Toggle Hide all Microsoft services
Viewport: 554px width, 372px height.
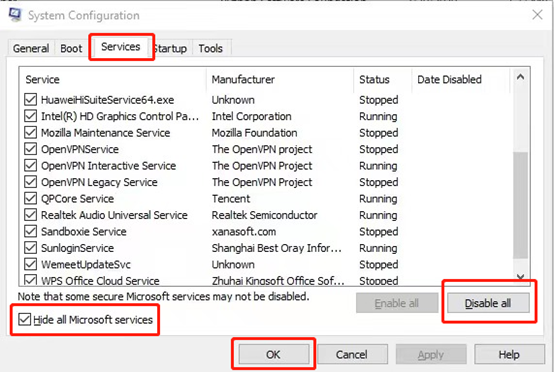[24, 319]
